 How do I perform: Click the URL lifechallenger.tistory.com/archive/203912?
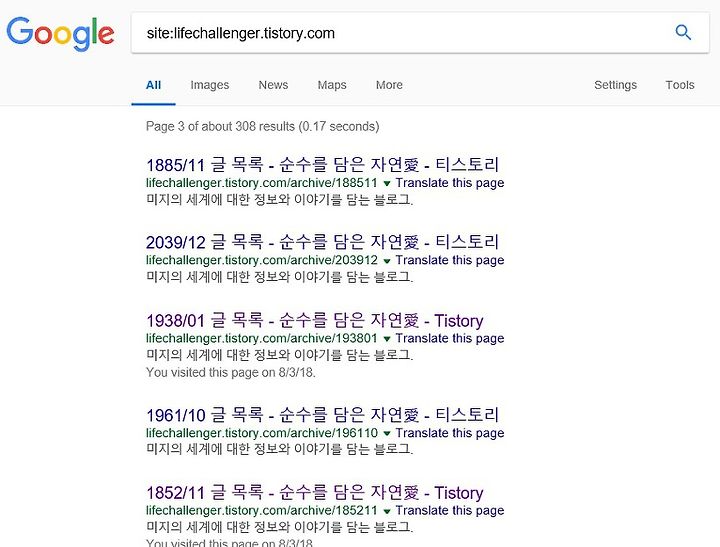262,260
